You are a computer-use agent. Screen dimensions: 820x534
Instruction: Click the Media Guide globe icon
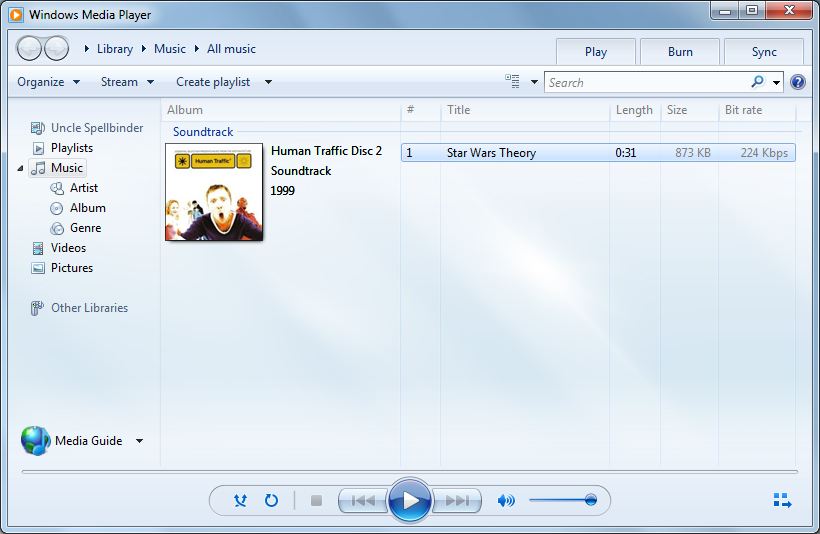coord(36,440)
